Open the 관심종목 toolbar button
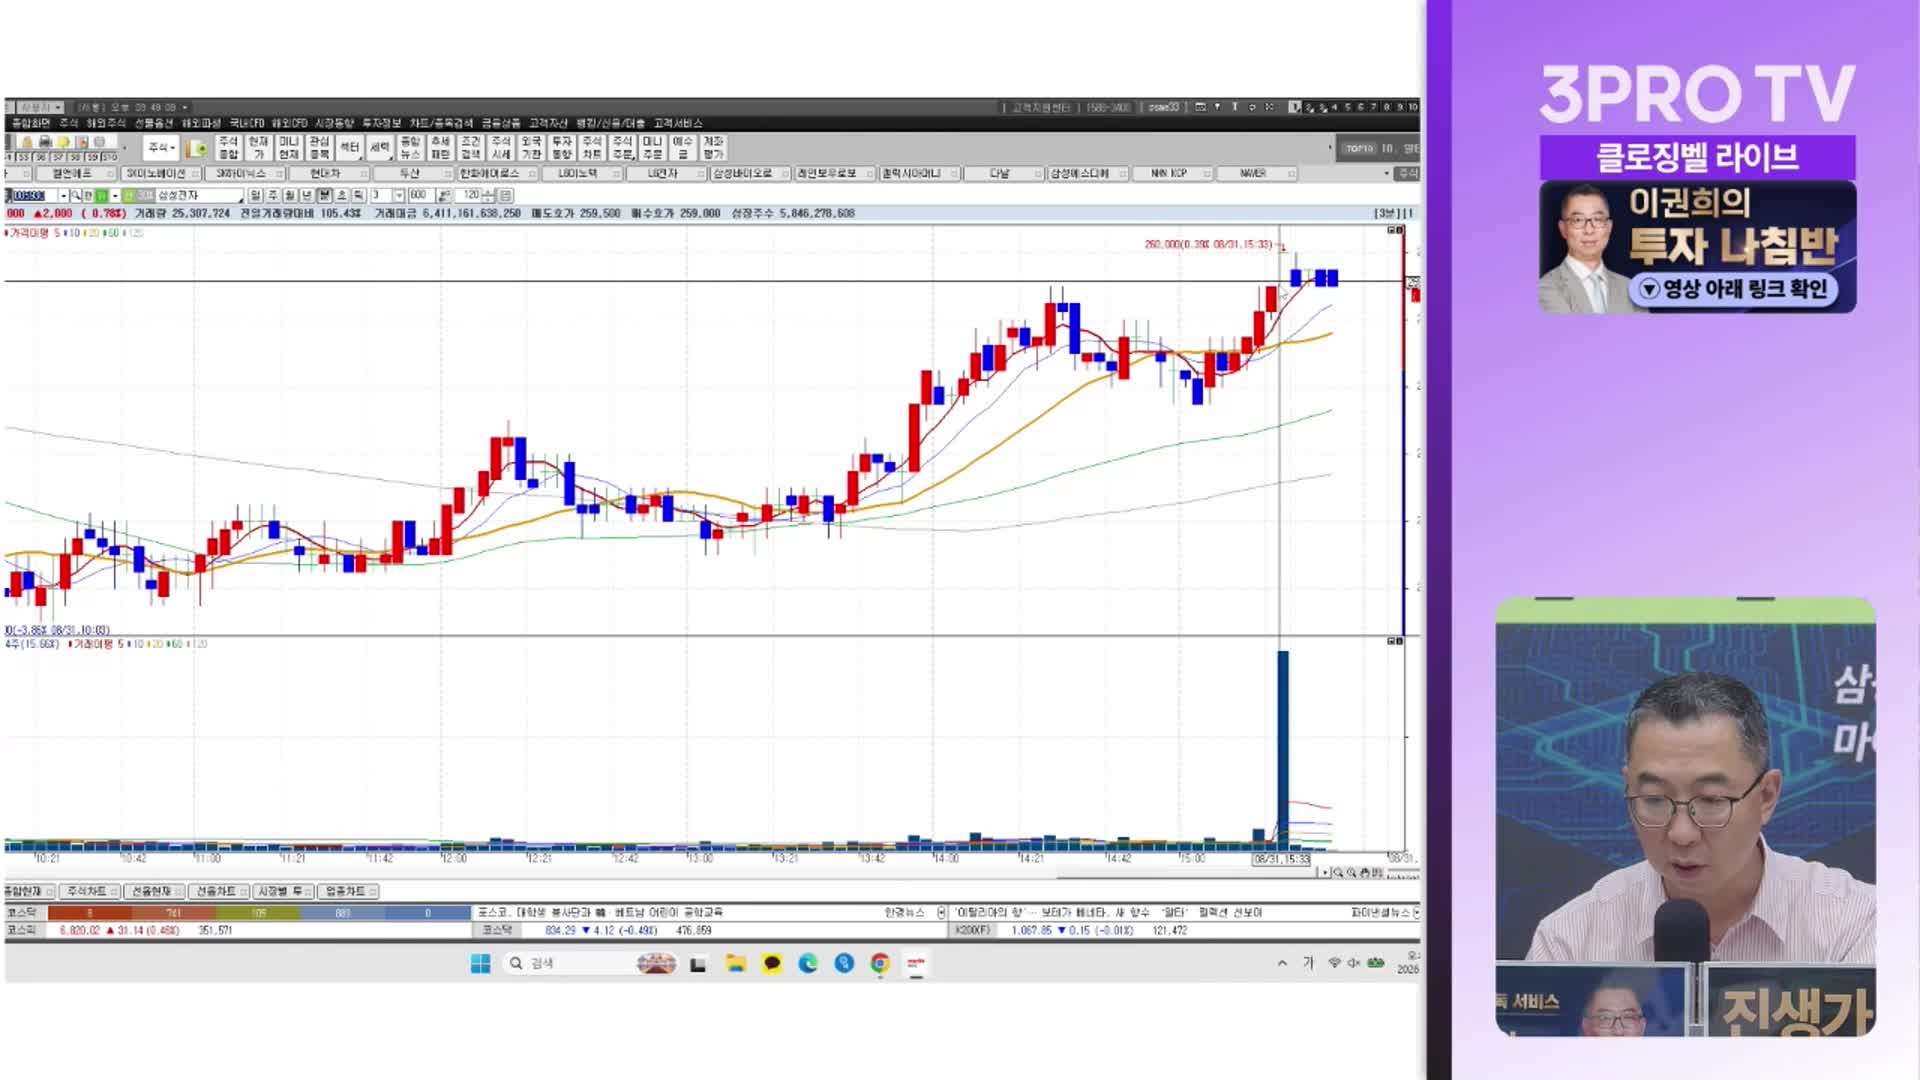 [x=319, y=148]
